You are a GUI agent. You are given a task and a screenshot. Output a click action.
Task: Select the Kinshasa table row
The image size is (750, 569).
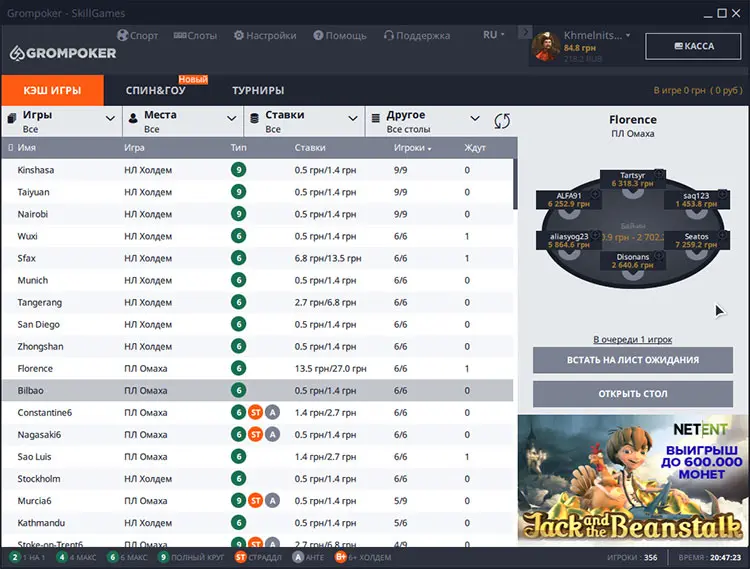point(257,170)
